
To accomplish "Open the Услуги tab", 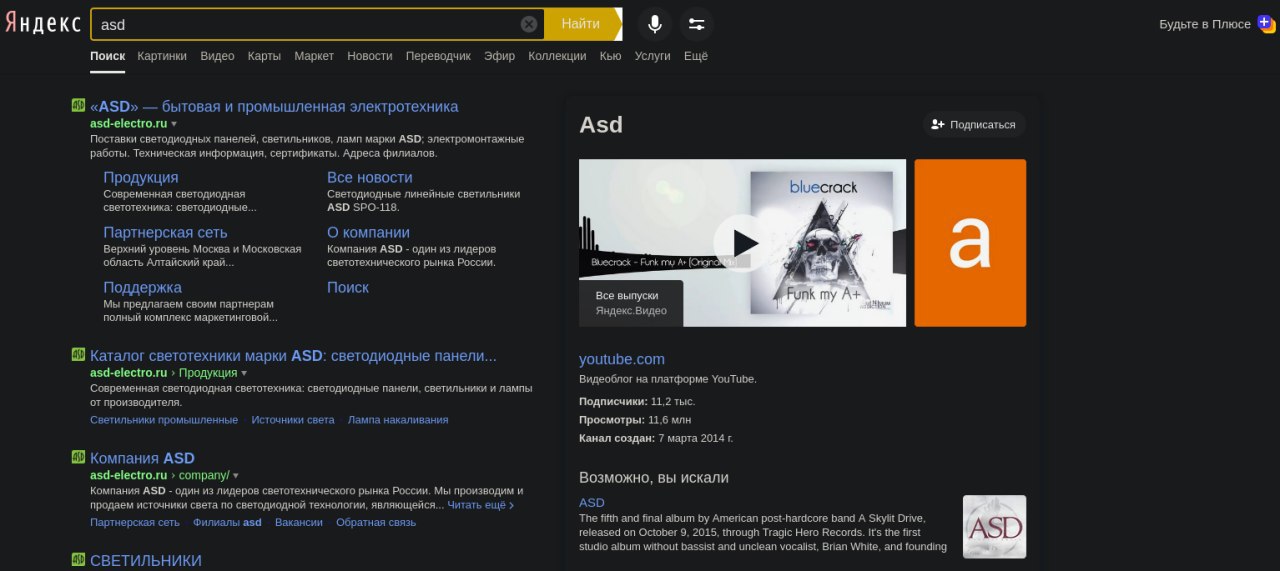I will (652, 56).
